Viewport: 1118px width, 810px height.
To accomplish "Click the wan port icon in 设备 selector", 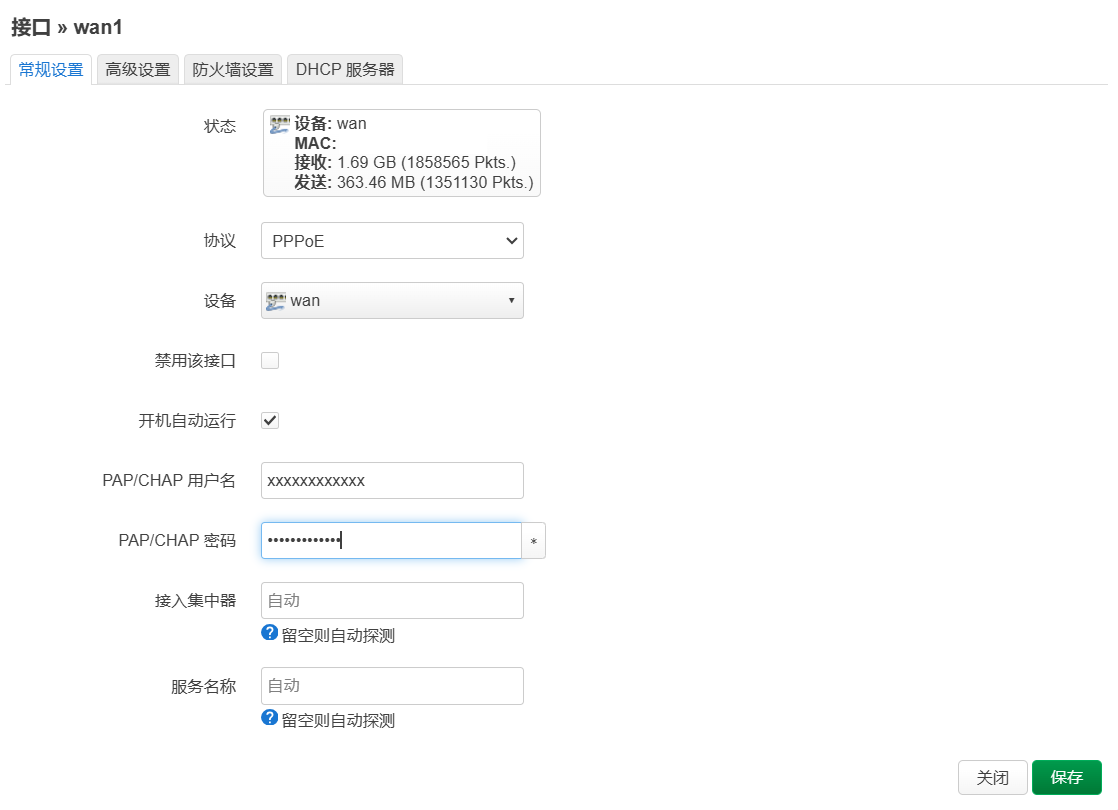I will click(277, 300).
